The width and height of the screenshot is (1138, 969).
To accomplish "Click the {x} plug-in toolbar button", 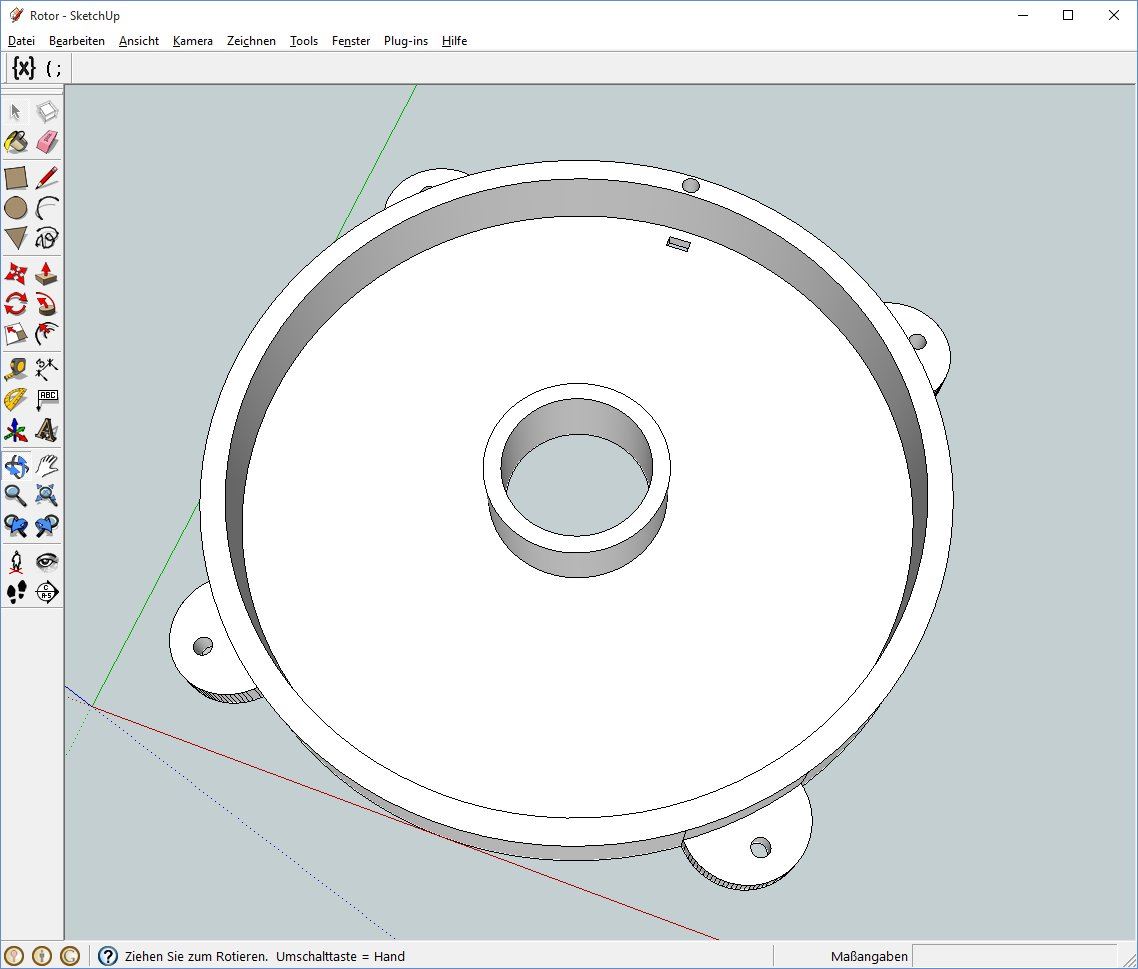I will (x=24, y=68).
